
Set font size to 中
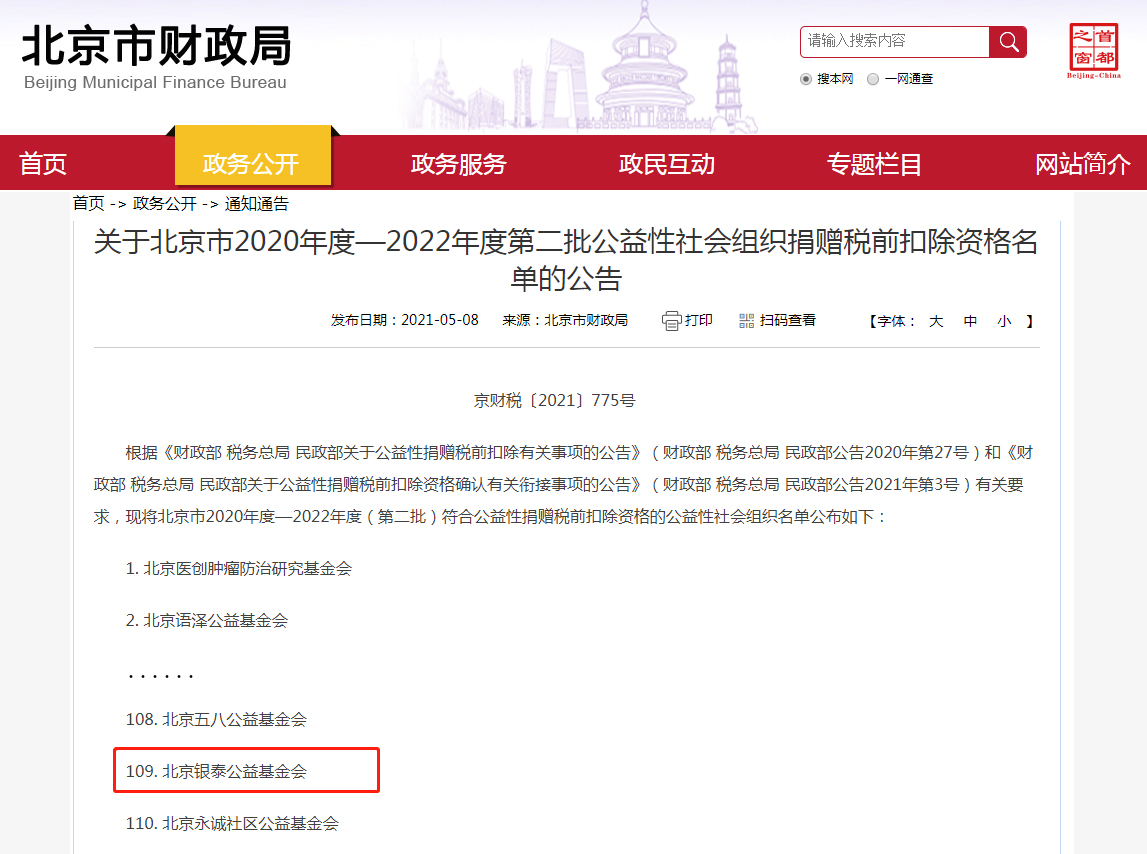[x=970, y=321]
